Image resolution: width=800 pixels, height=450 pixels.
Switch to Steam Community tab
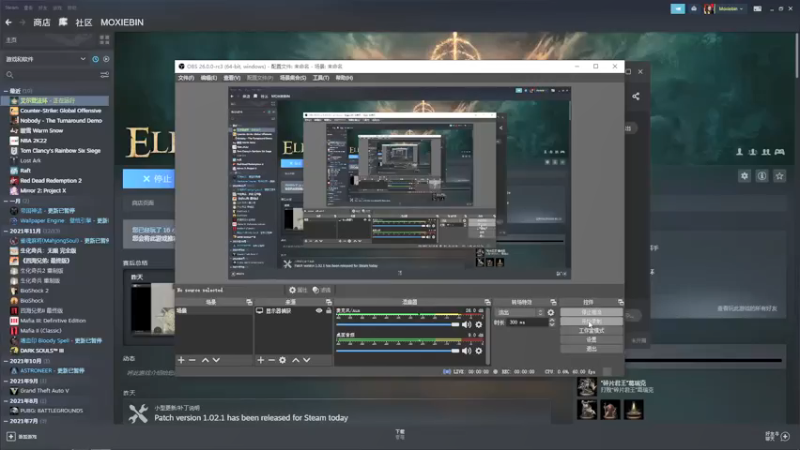(x=84, y=20)
